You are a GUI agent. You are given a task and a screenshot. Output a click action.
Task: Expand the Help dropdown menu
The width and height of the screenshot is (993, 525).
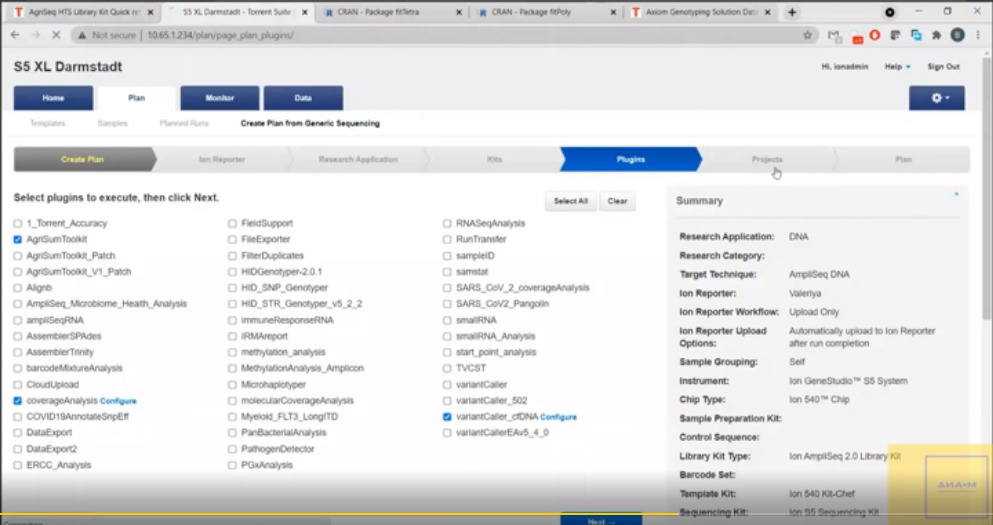coord(897,67)
